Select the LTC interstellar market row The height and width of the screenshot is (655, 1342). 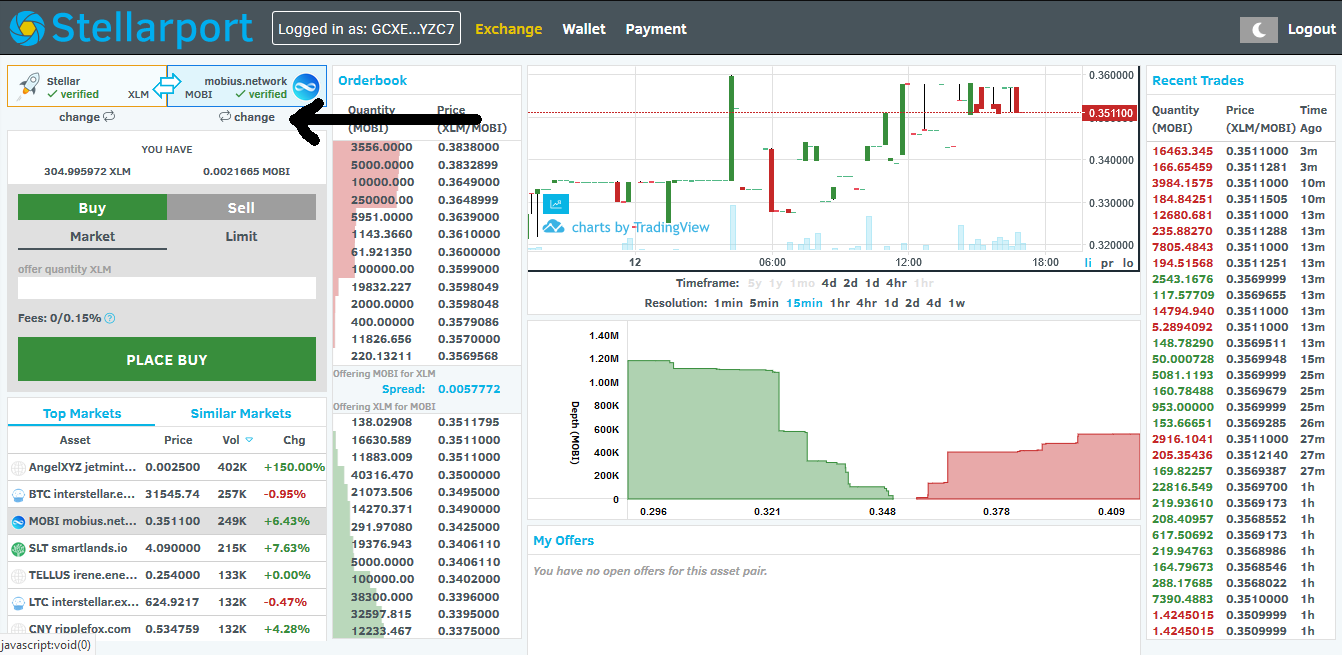(167, 602)
